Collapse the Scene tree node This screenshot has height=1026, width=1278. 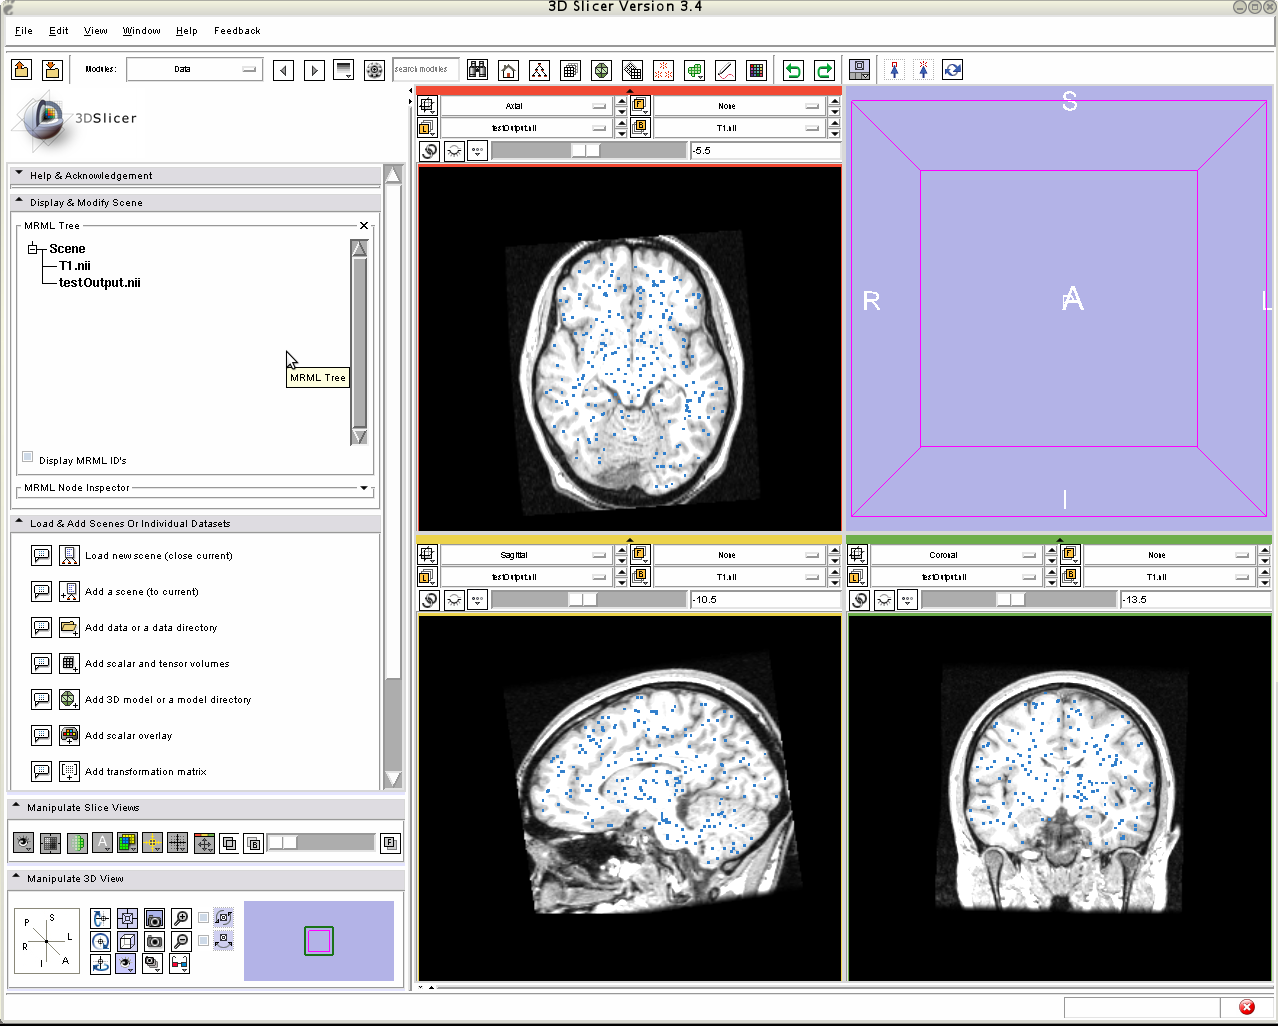point(32,249)
